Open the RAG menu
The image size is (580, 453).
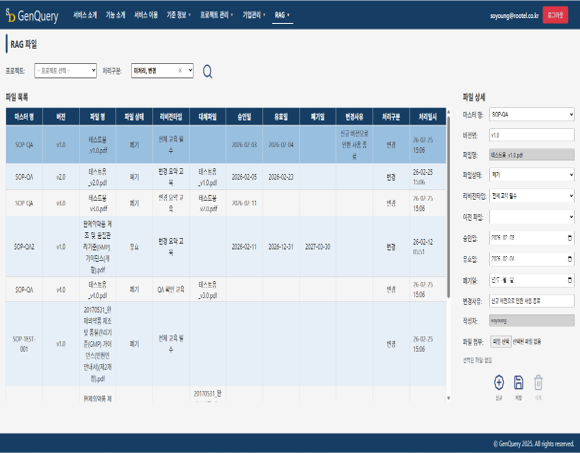282,15
